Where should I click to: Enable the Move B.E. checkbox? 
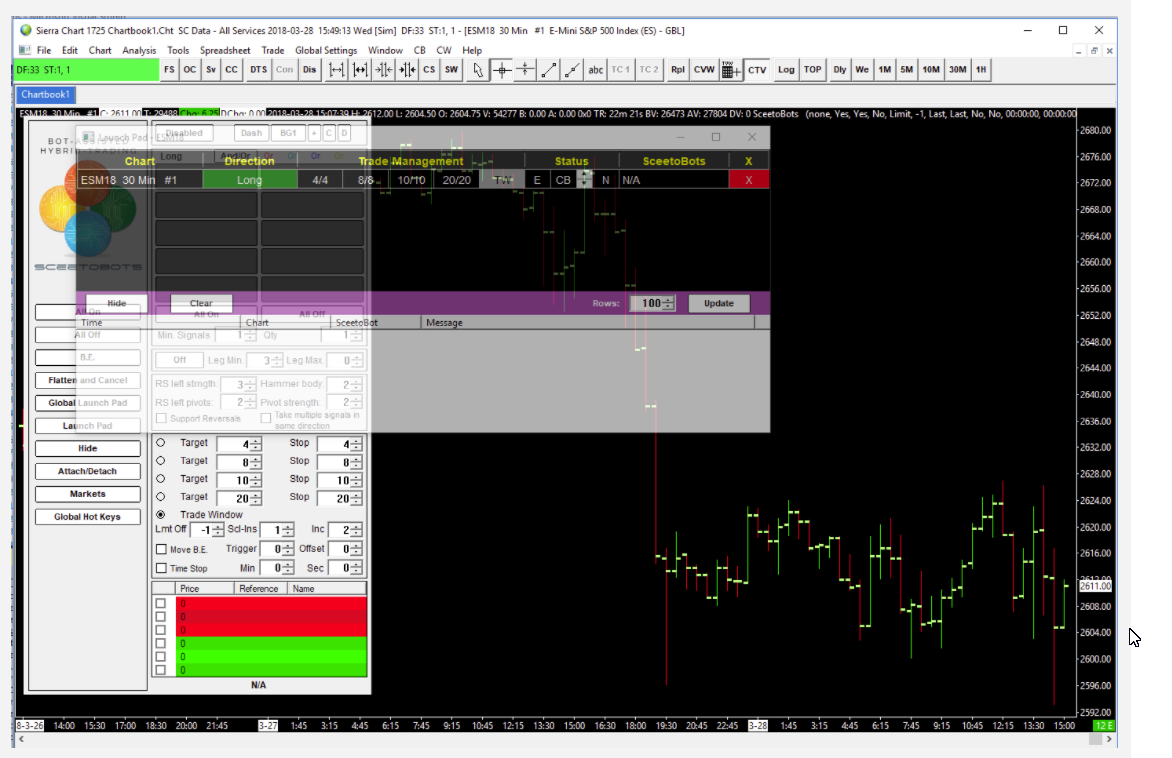pyautogui.click(x=161, y=549)
